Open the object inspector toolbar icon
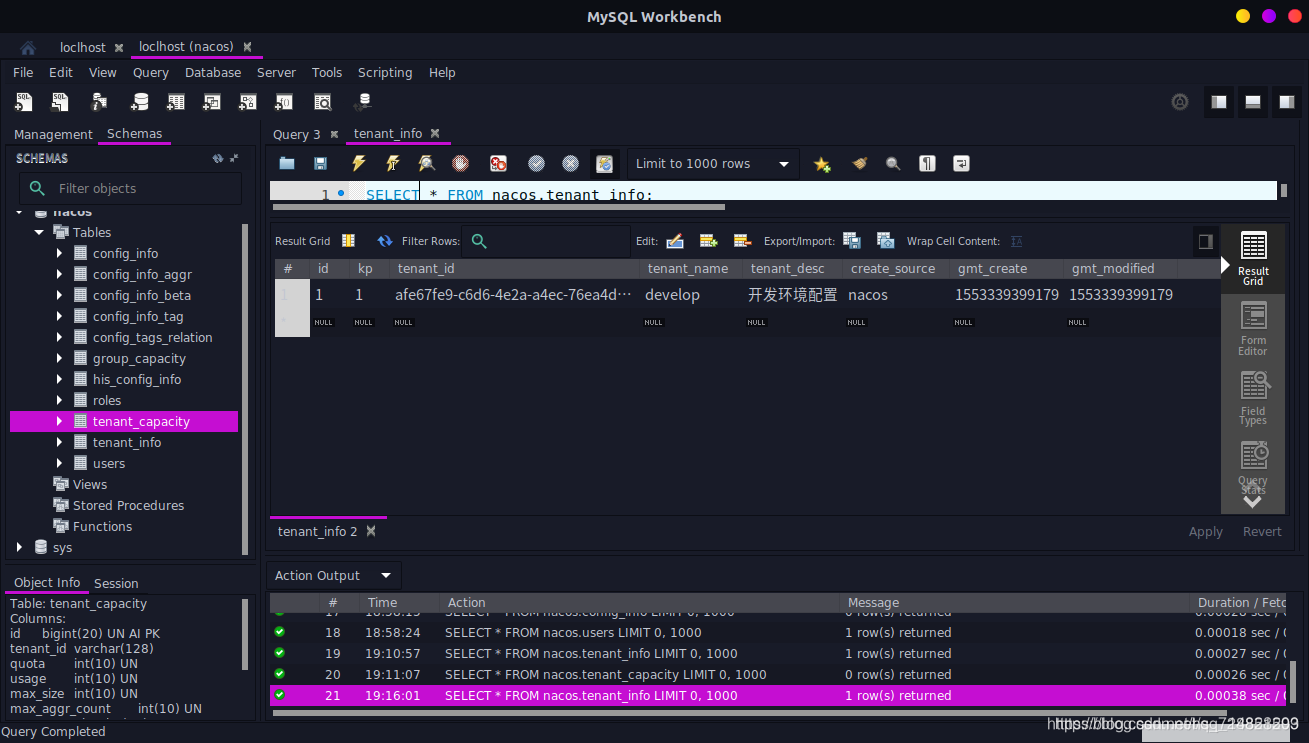Image resolution: width=1309 pixels, height=743 pixels. (x=99, y=102)
